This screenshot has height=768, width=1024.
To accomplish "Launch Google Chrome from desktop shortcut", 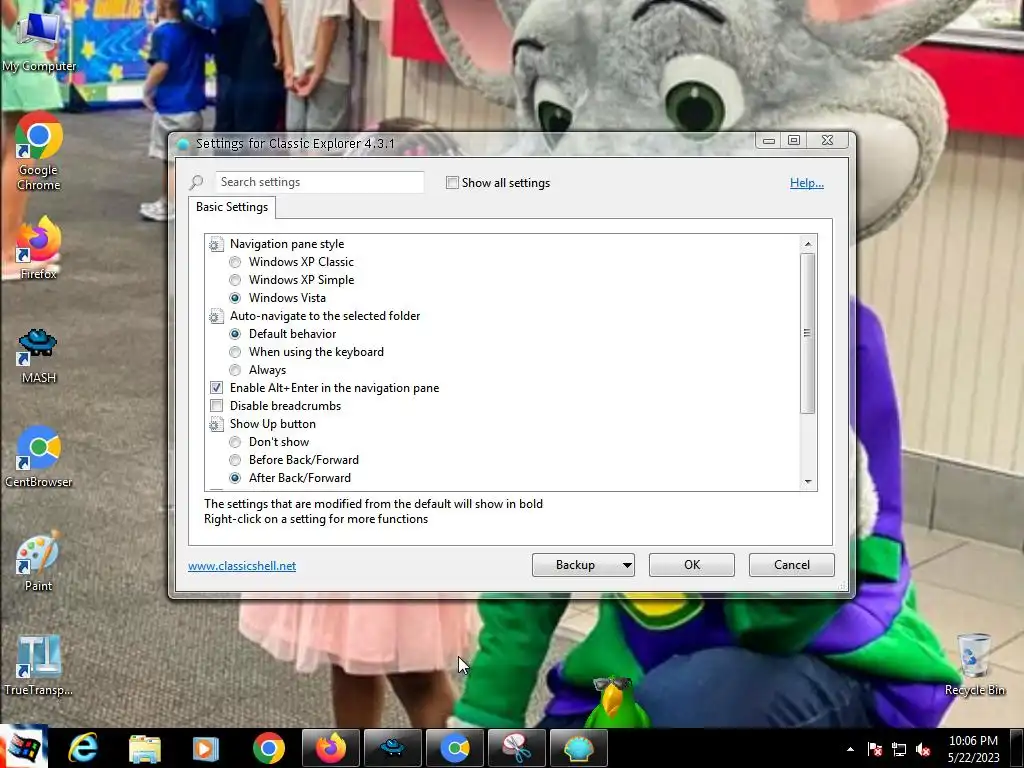I will [x=39, y=152].
